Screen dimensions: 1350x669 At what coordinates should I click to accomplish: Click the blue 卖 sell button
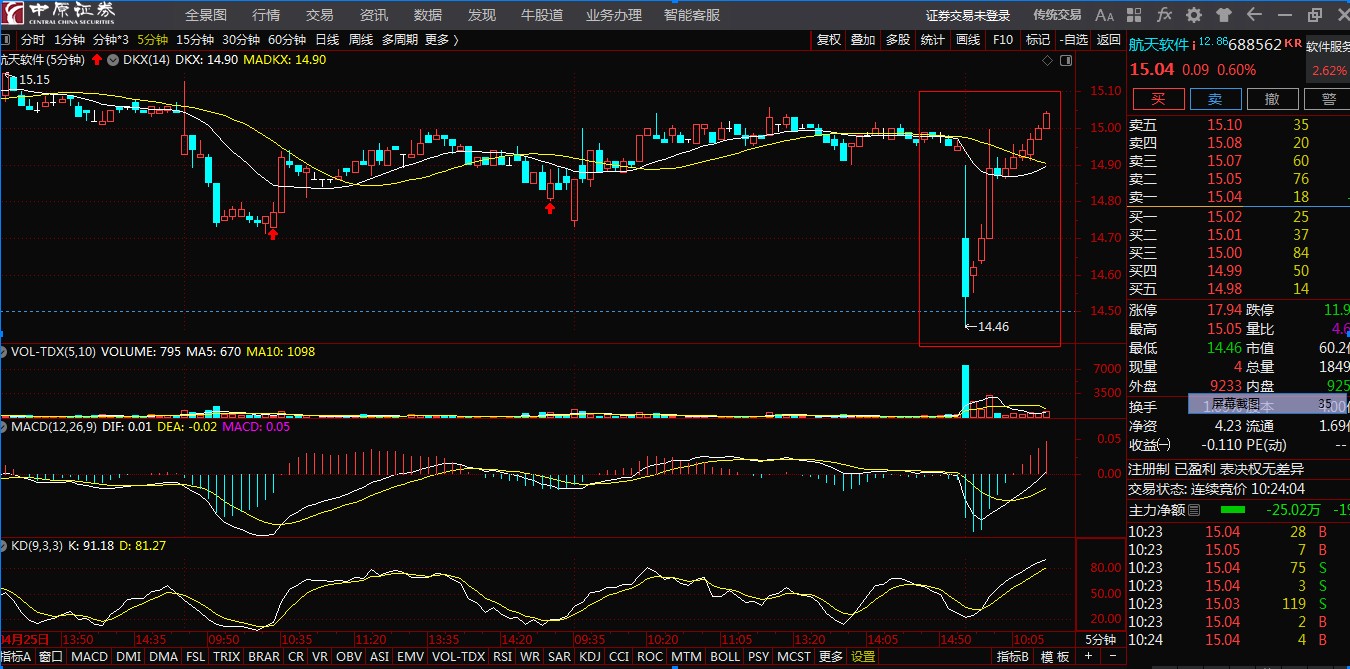point(1215,99)
